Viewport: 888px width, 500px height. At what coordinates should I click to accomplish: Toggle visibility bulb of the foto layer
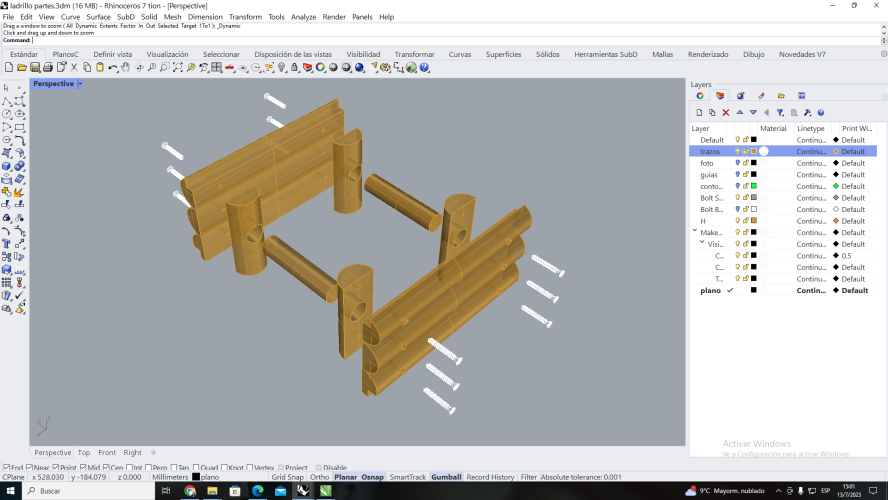tap(738, 163)
